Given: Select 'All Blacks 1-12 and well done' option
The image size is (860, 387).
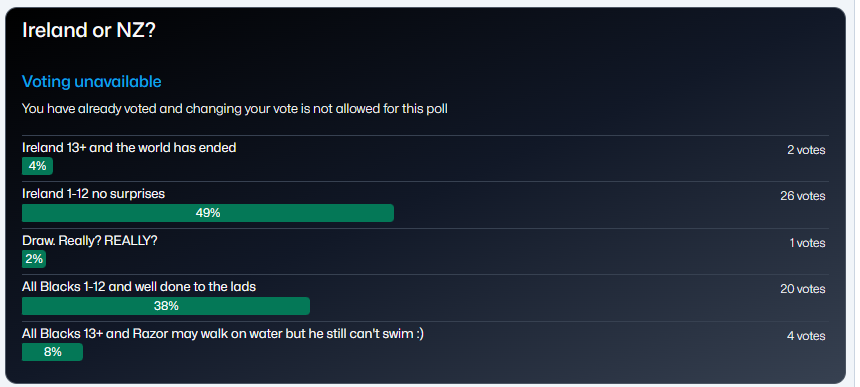Looking at the screenshot, I should pyautogui.click(x=139, y=287).
